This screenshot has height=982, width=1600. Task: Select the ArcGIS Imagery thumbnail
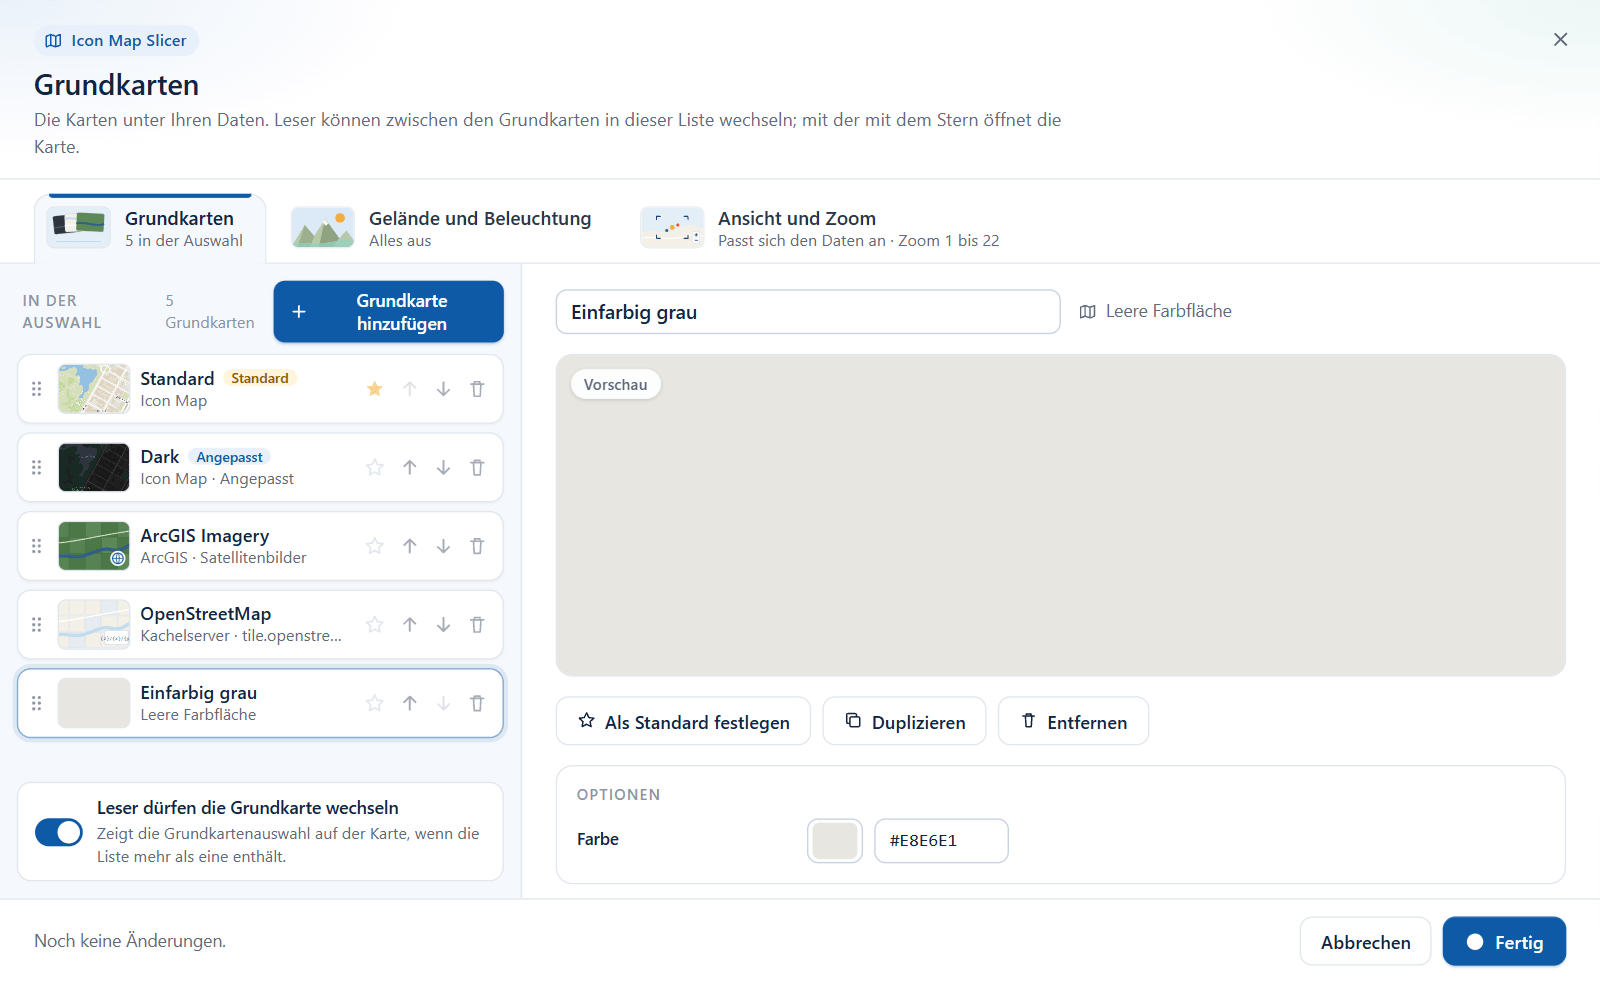94,546
